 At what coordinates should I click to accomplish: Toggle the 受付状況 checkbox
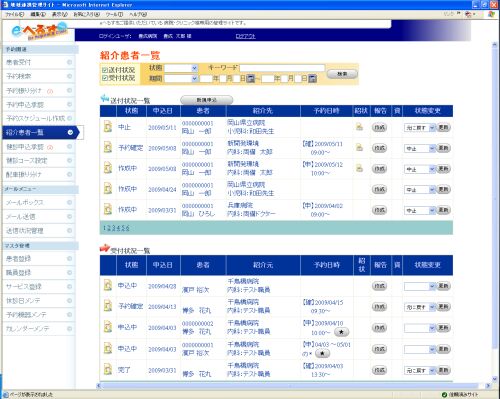click(x=105, y=78)
